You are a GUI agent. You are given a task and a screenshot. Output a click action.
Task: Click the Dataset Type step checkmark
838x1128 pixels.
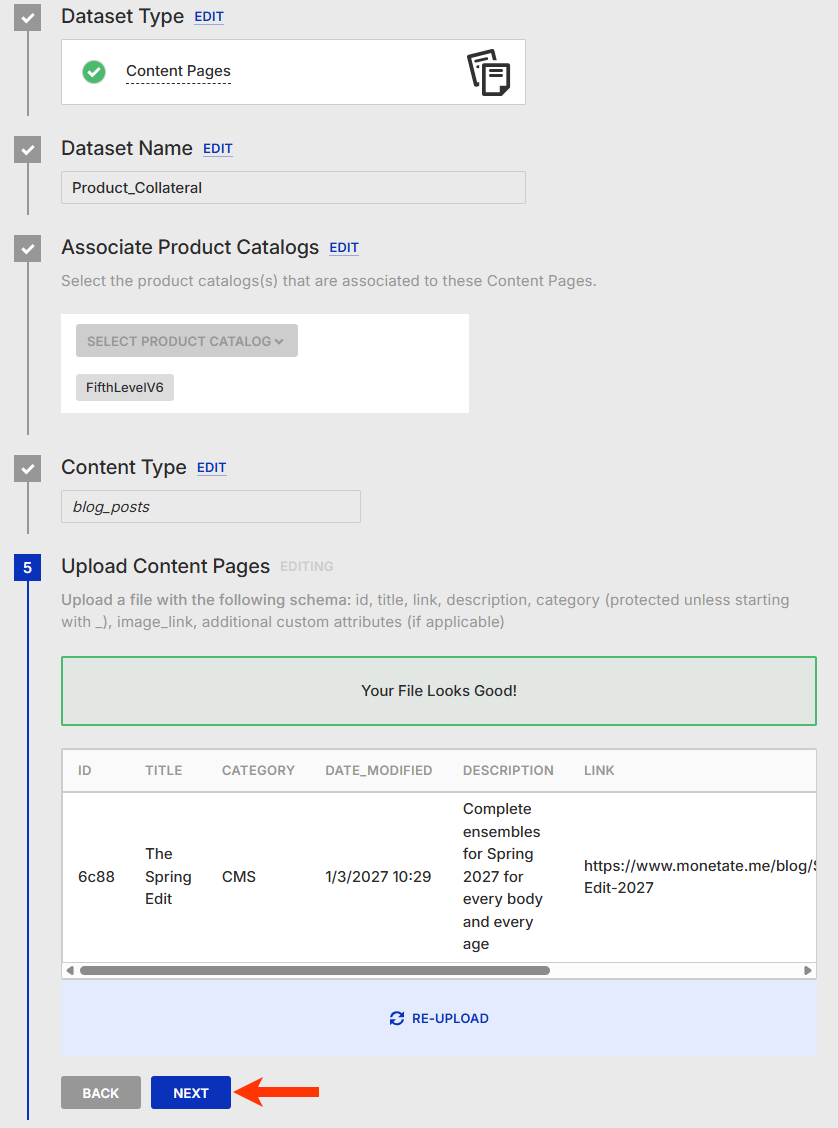pyautogui.click(x=28, y=18)
